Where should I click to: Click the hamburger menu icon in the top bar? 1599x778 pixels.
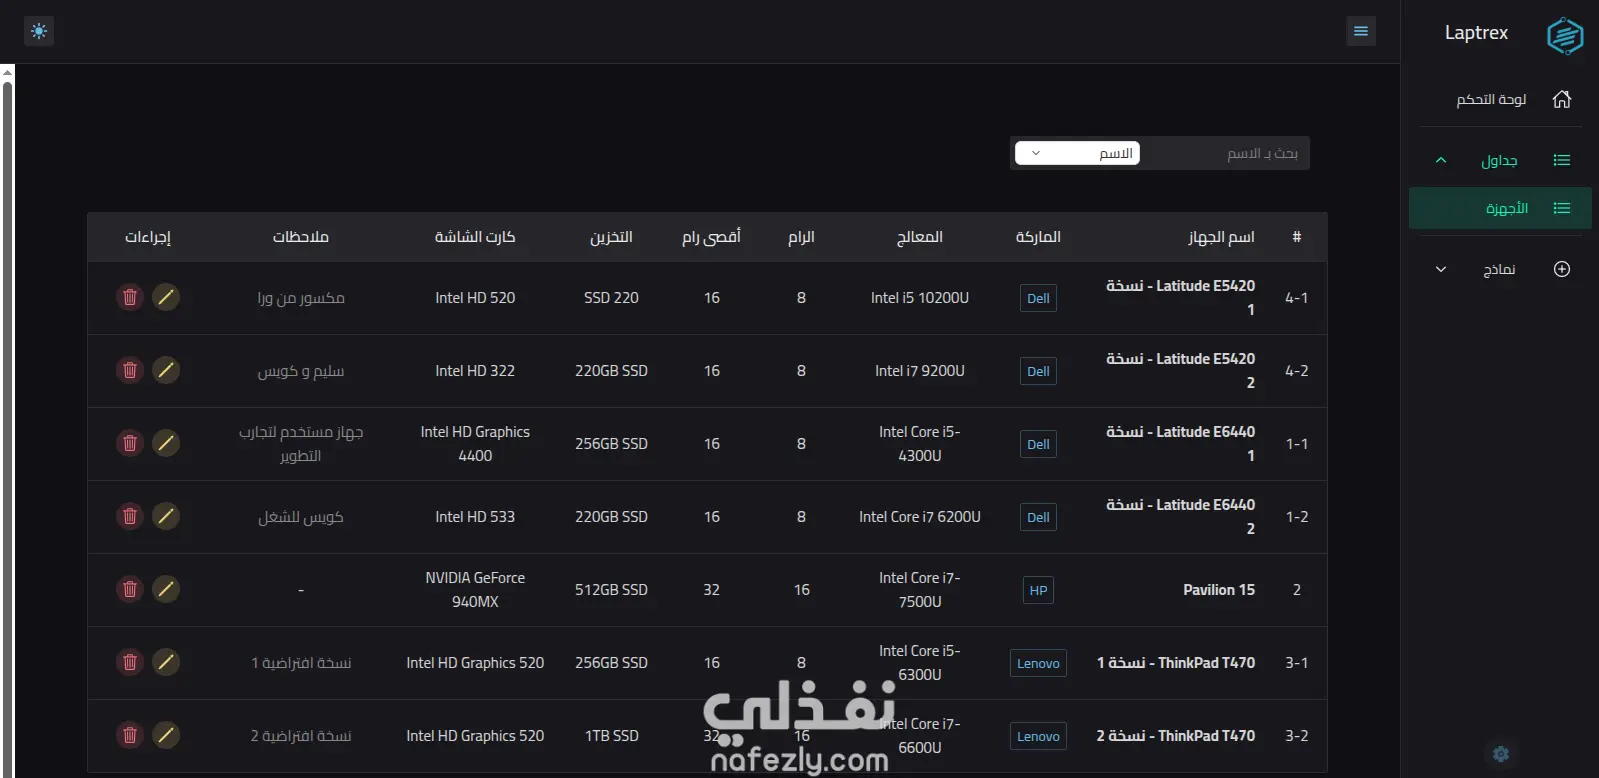(1361, 31)
